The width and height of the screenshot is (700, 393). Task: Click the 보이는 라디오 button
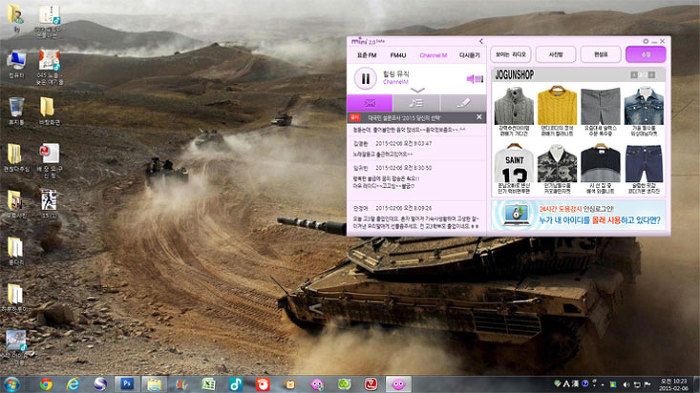[511, 54]
